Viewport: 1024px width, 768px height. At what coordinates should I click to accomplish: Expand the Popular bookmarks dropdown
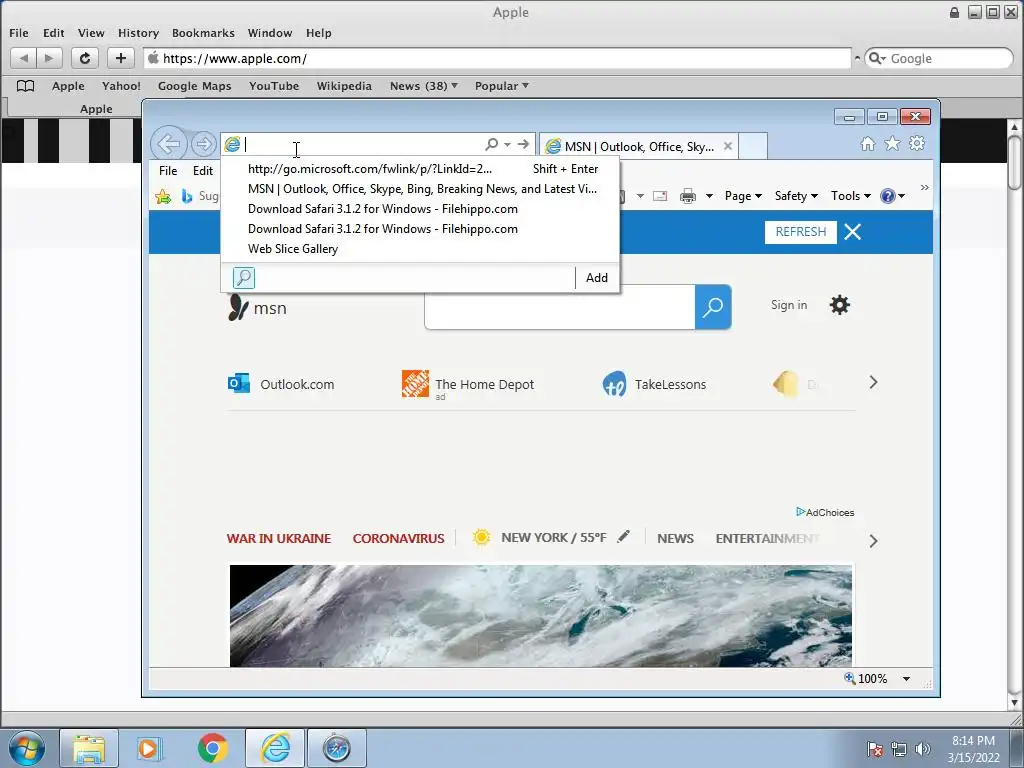[502, 86]
